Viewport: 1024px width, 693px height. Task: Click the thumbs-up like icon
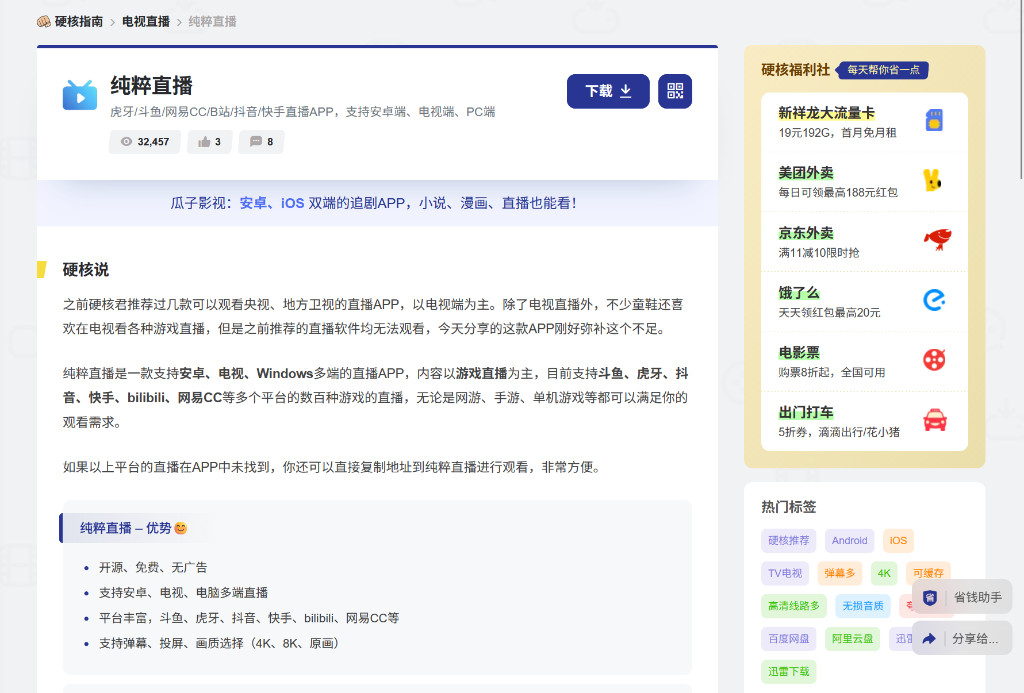click(203, 141)
